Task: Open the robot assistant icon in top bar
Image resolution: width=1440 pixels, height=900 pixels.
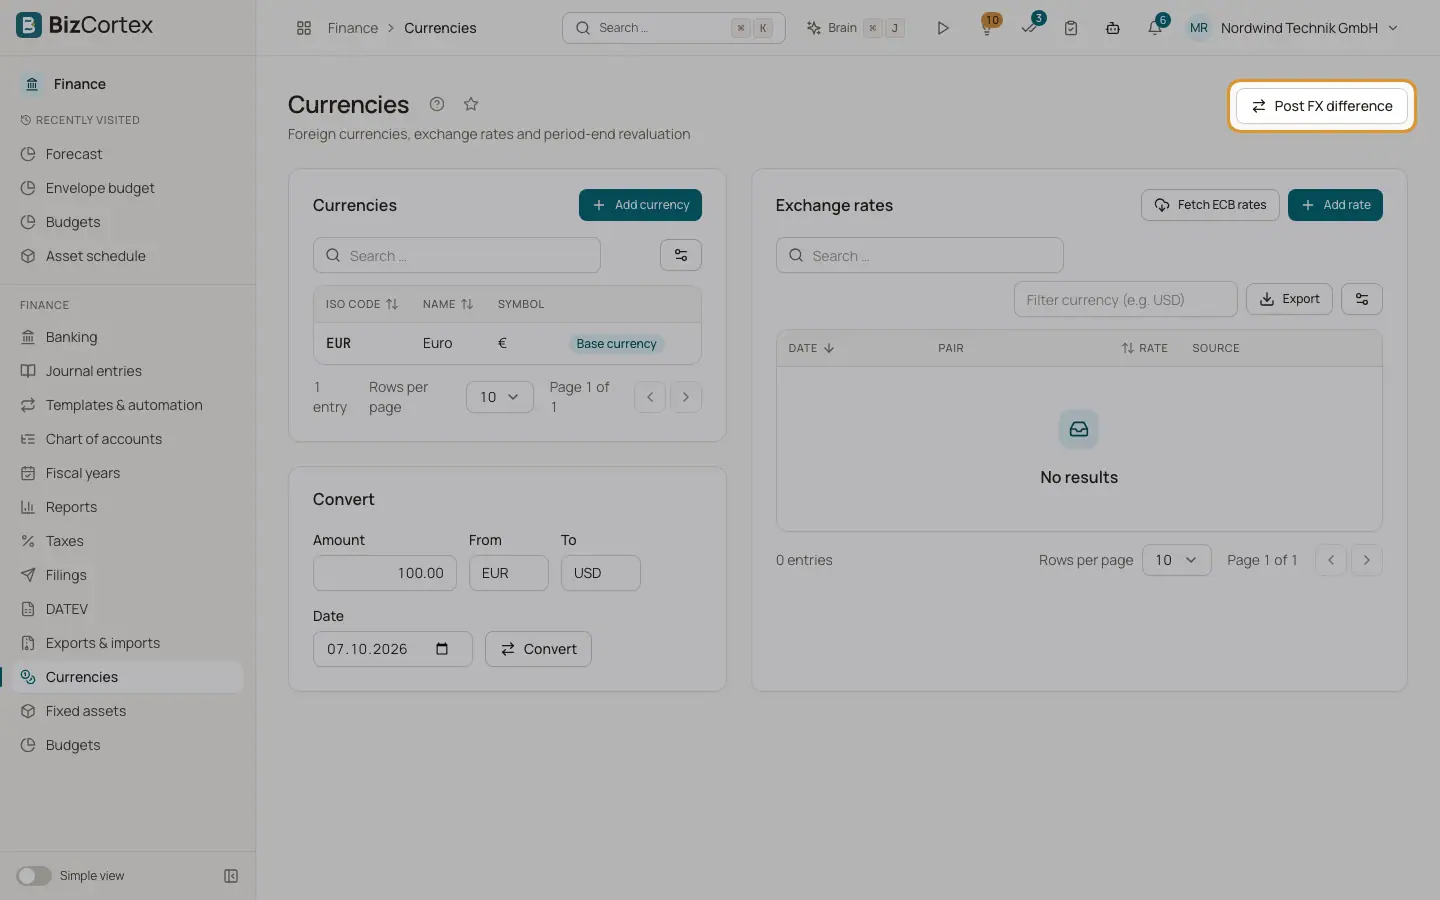Action: click(x=1113, y=28)
